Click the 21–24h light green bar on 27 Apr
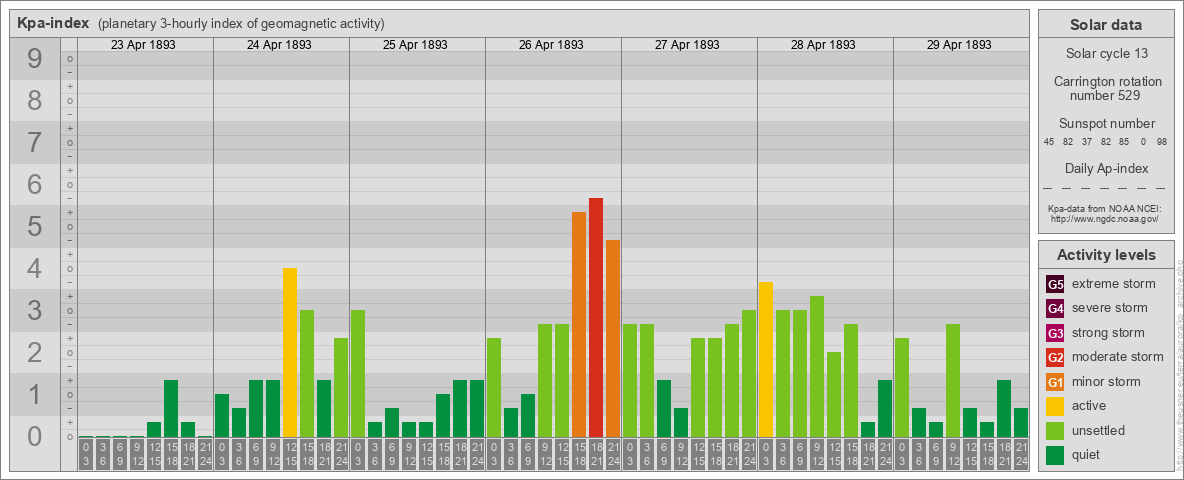The image size is (1184, 480). pyautogui.click(x=749, y=374)
